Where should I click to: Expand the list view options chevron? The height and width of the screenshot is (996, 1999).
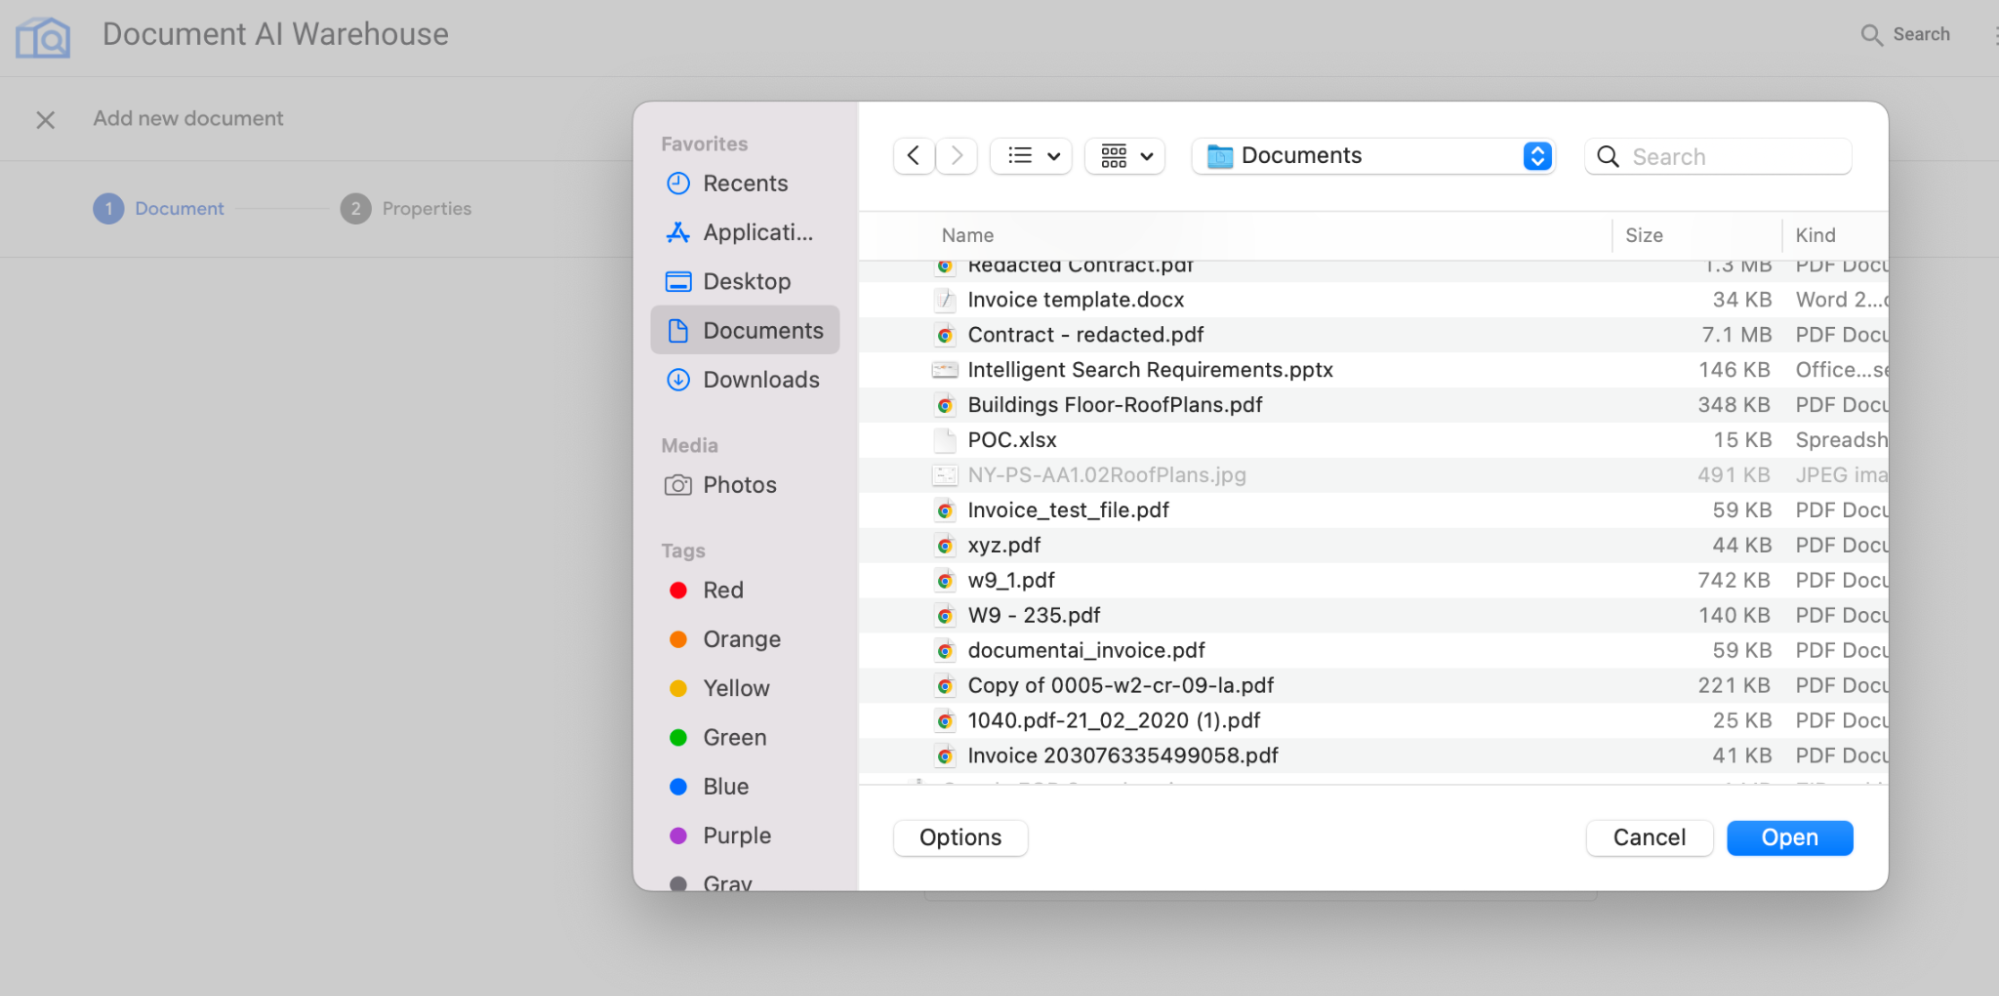point(1052,156)
